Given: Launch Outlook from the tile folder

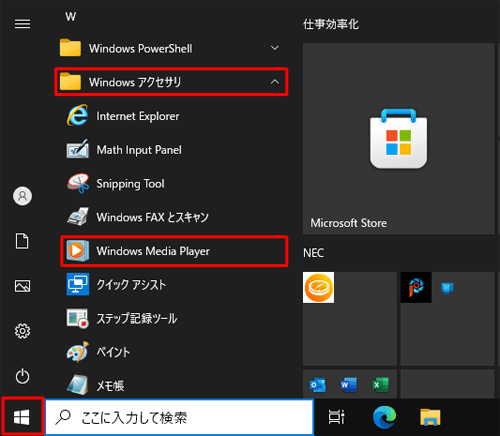Looking at the screenshot, I should click(318, 385).
